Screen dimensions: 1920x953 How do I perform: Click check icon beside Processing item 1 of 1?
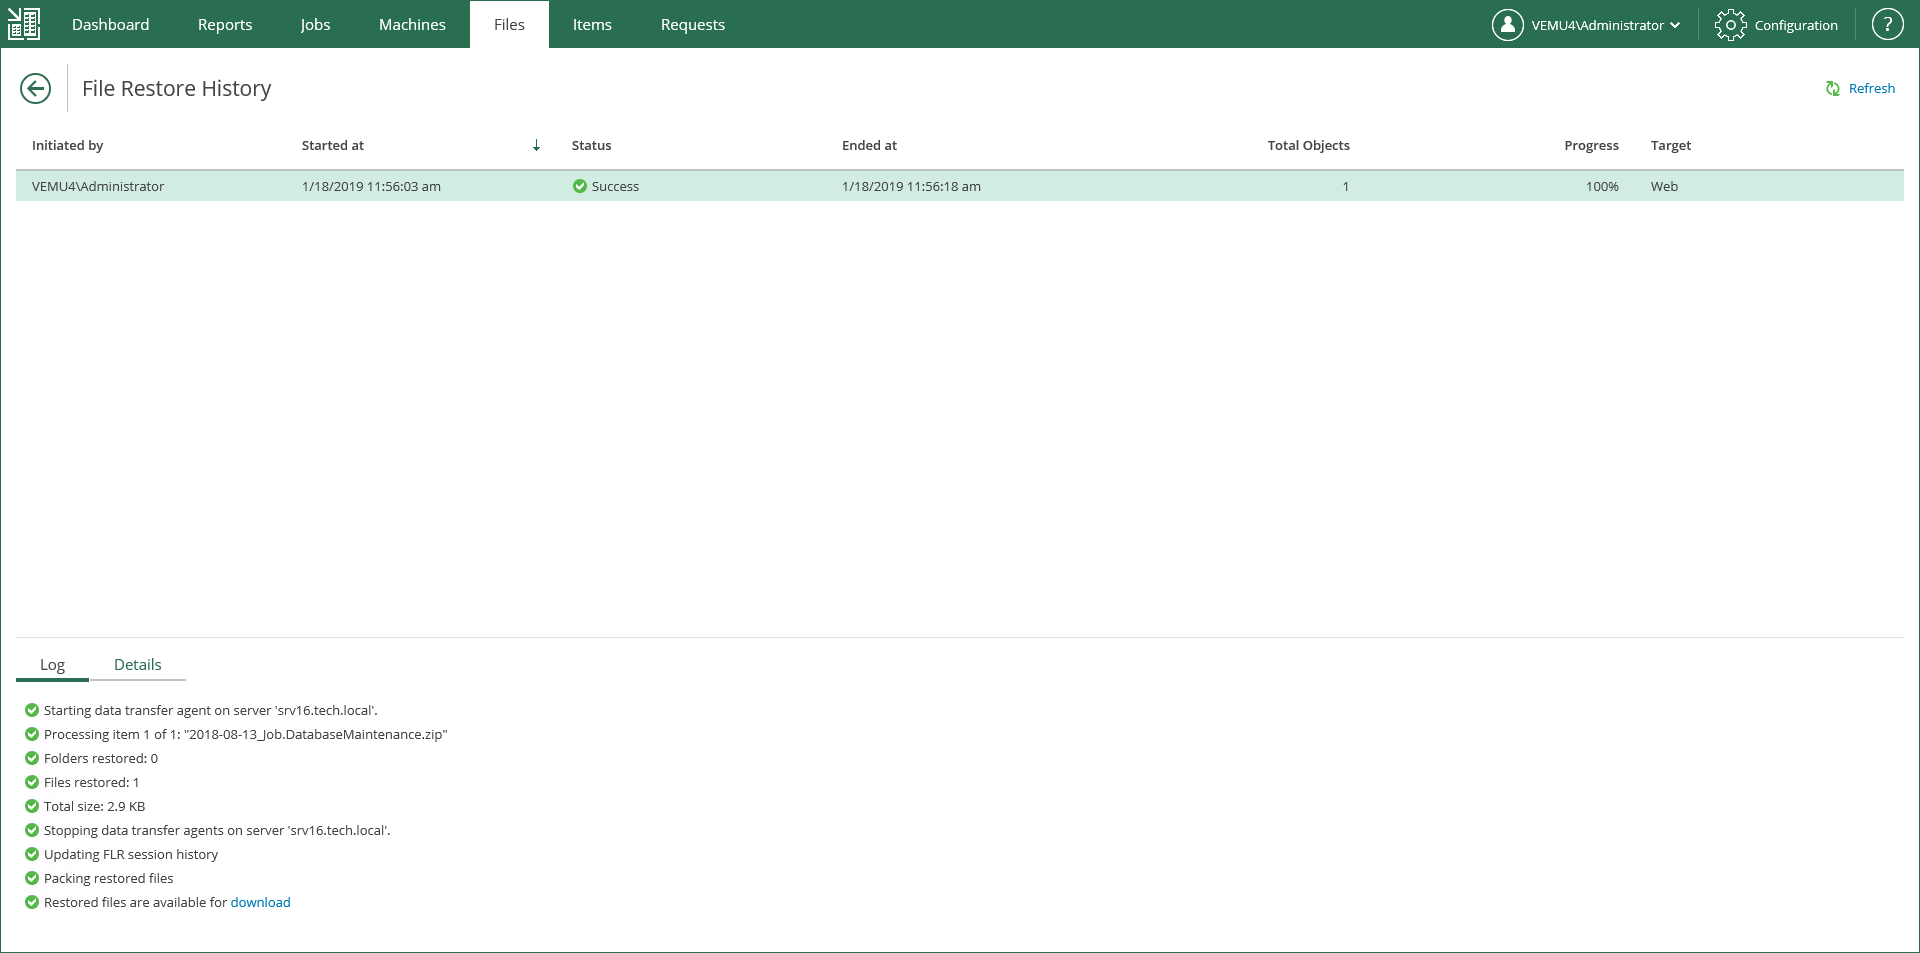(x=32, y=734)
